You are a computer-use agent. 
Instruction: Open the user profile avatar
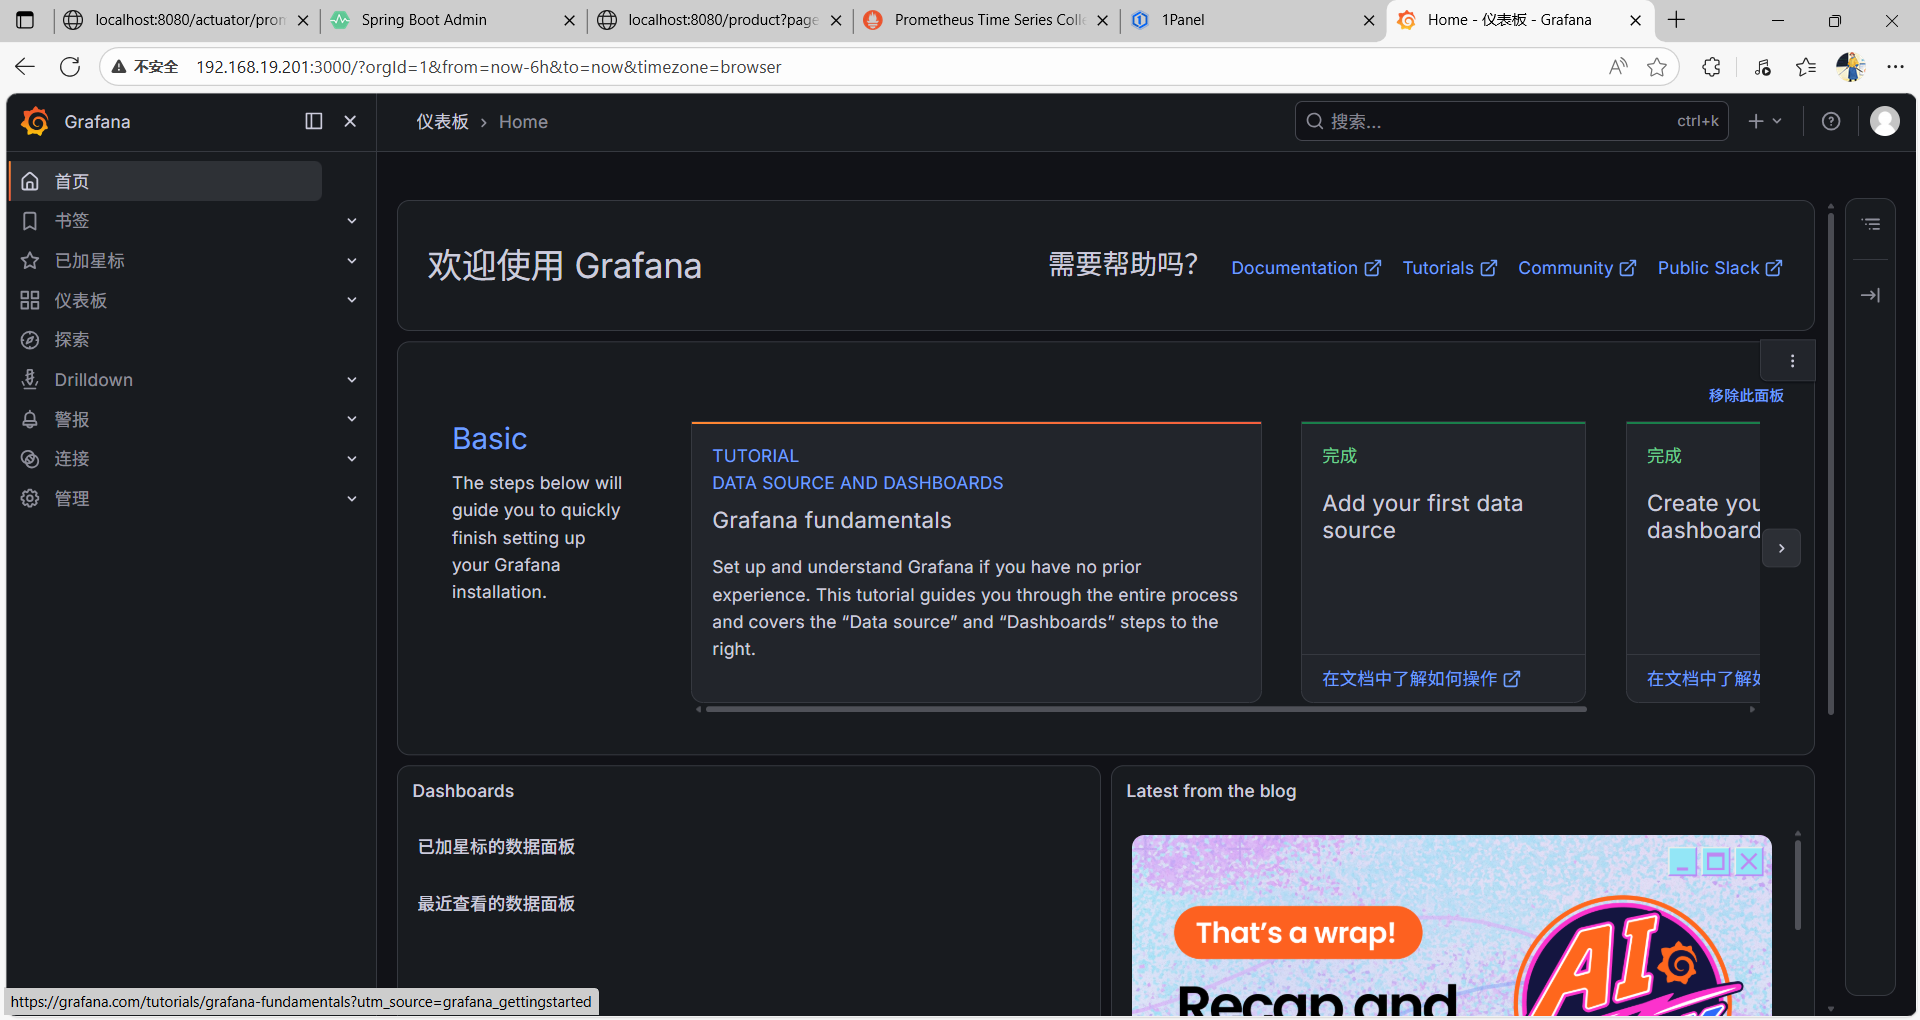click(x=1885, y=121)
